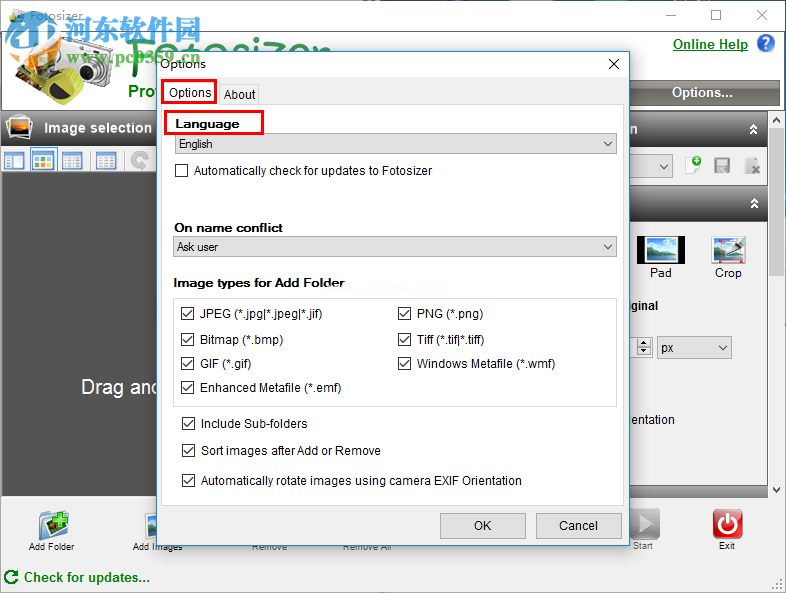Uncheck the JPEG image type checkbox

tap(188, 314)
